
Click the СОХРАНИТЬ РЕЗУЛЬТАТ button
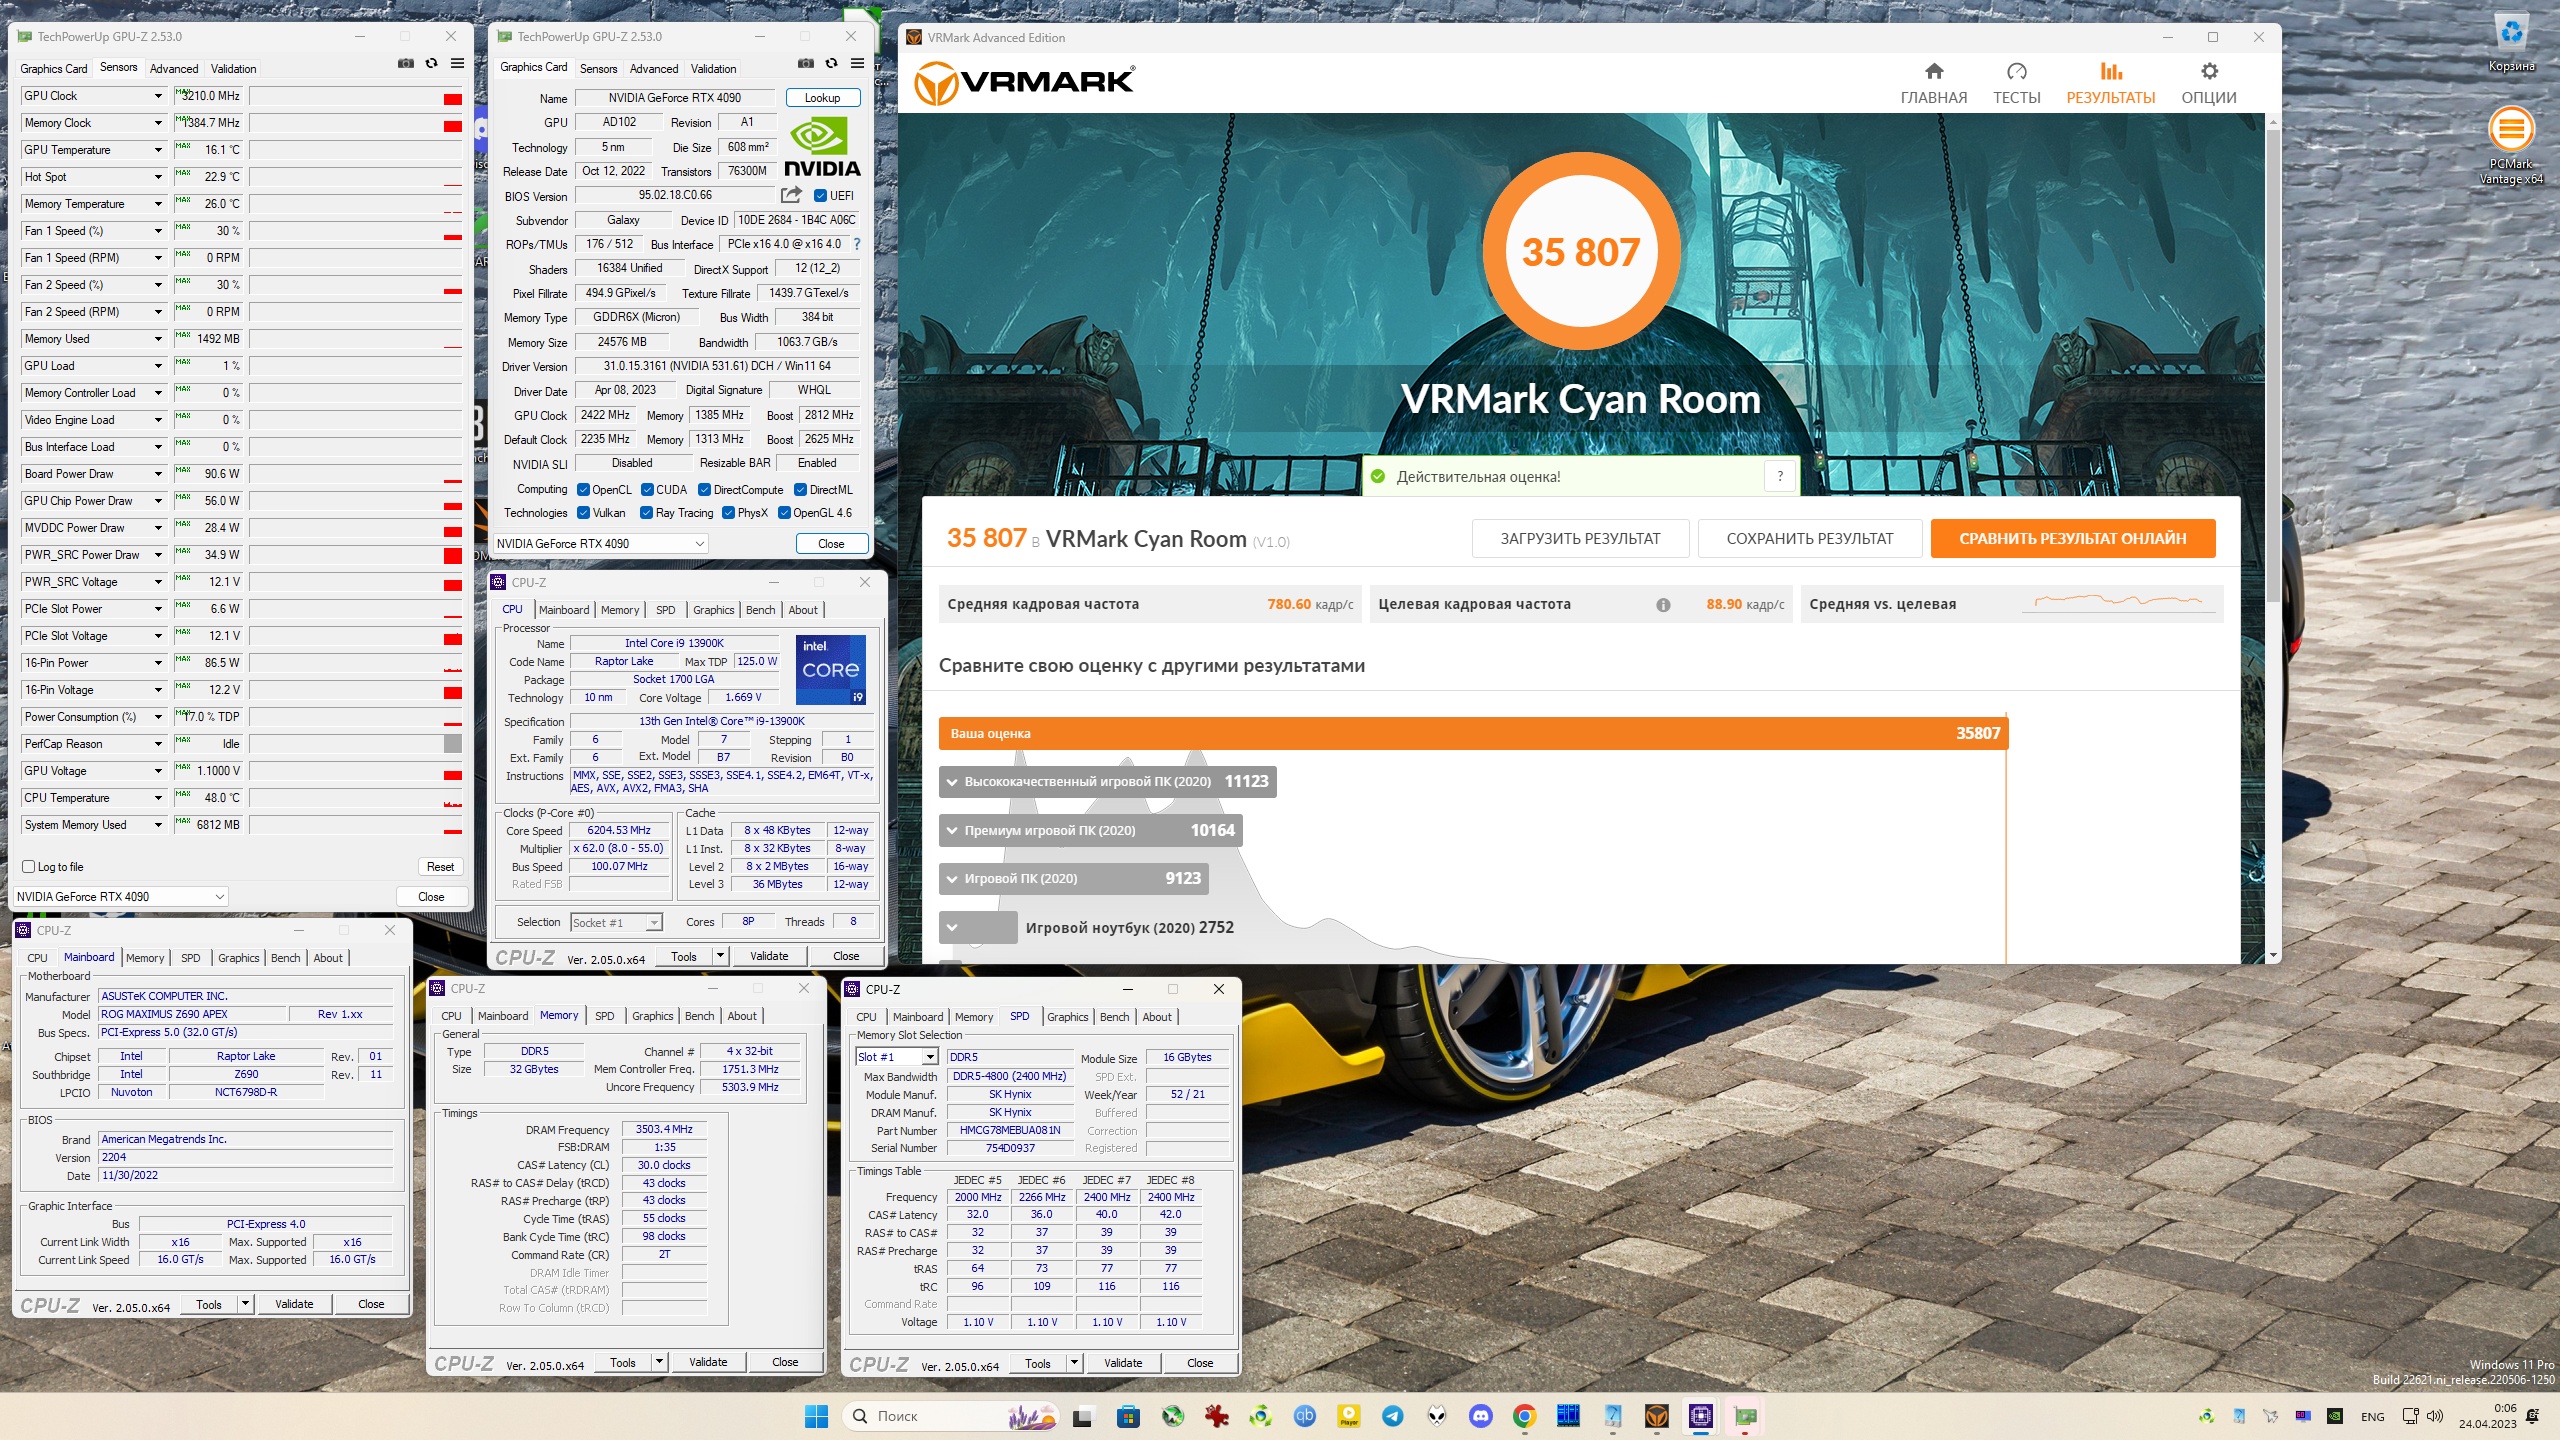click(1810, 539)
